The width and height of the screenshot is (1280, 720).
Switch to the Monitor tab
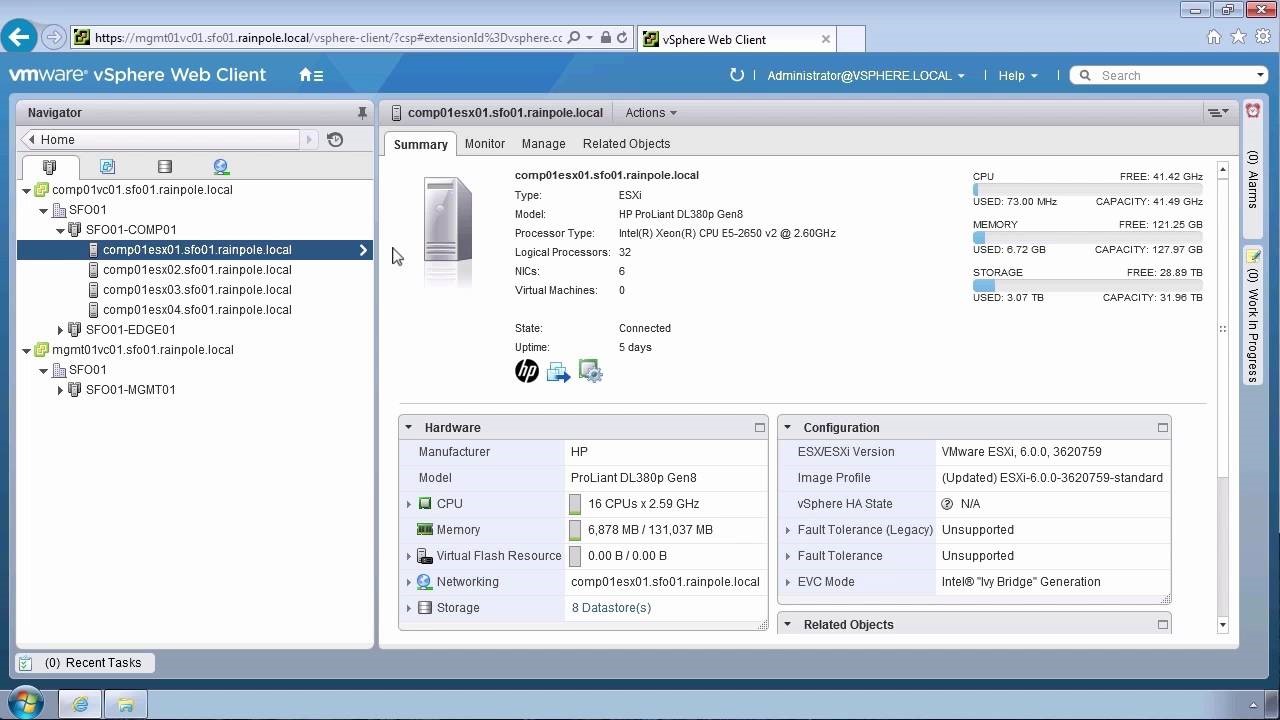click(484, 144)
